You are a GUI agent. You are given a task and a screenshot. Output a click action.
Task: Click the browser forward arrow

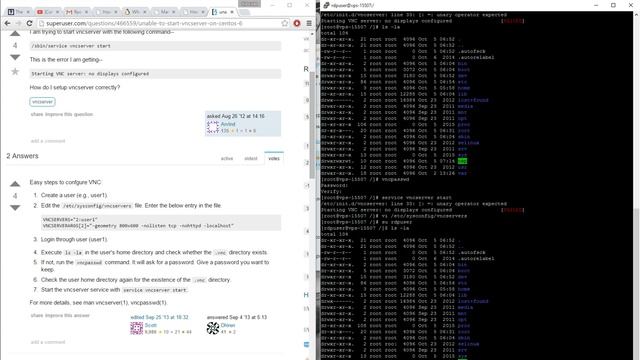18,23
